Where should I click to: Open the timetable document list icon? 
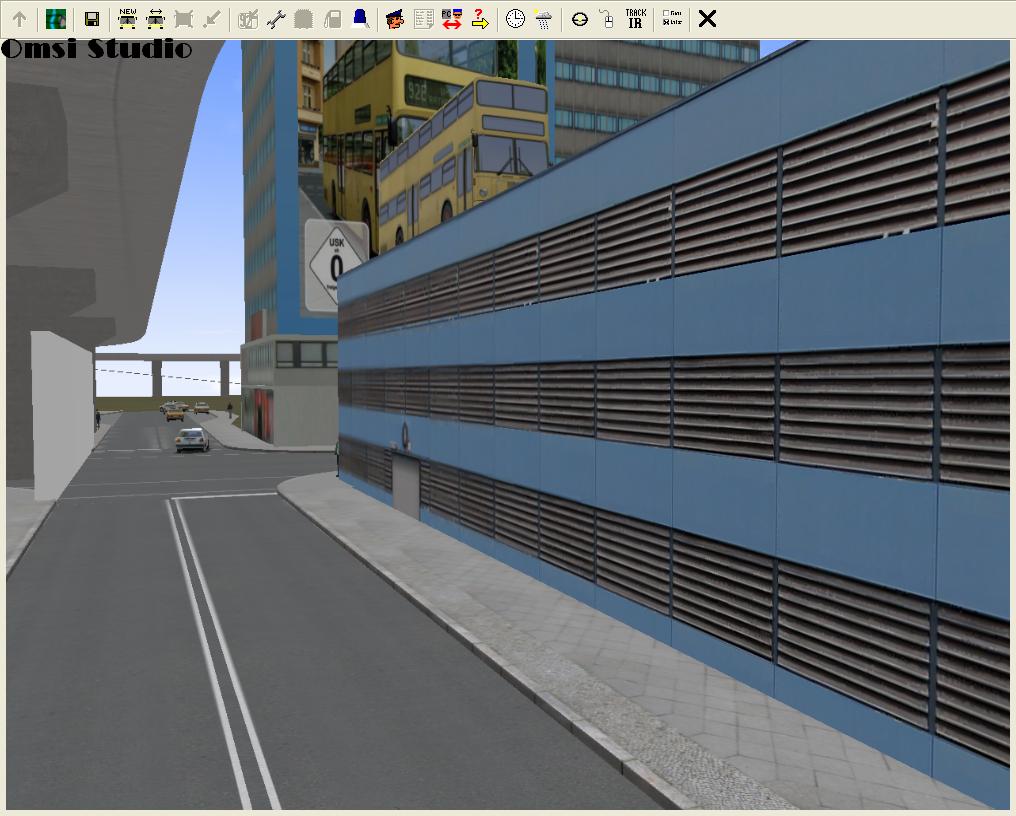click(424, 19)
